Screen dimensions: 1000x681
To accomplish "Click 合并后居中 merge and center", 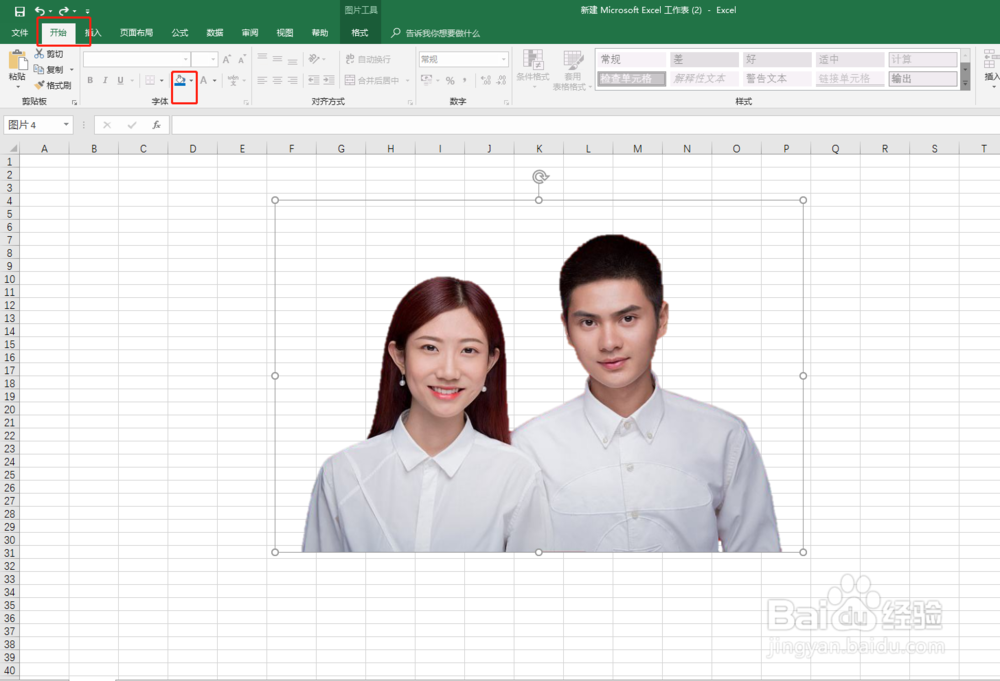I will 372,80.
